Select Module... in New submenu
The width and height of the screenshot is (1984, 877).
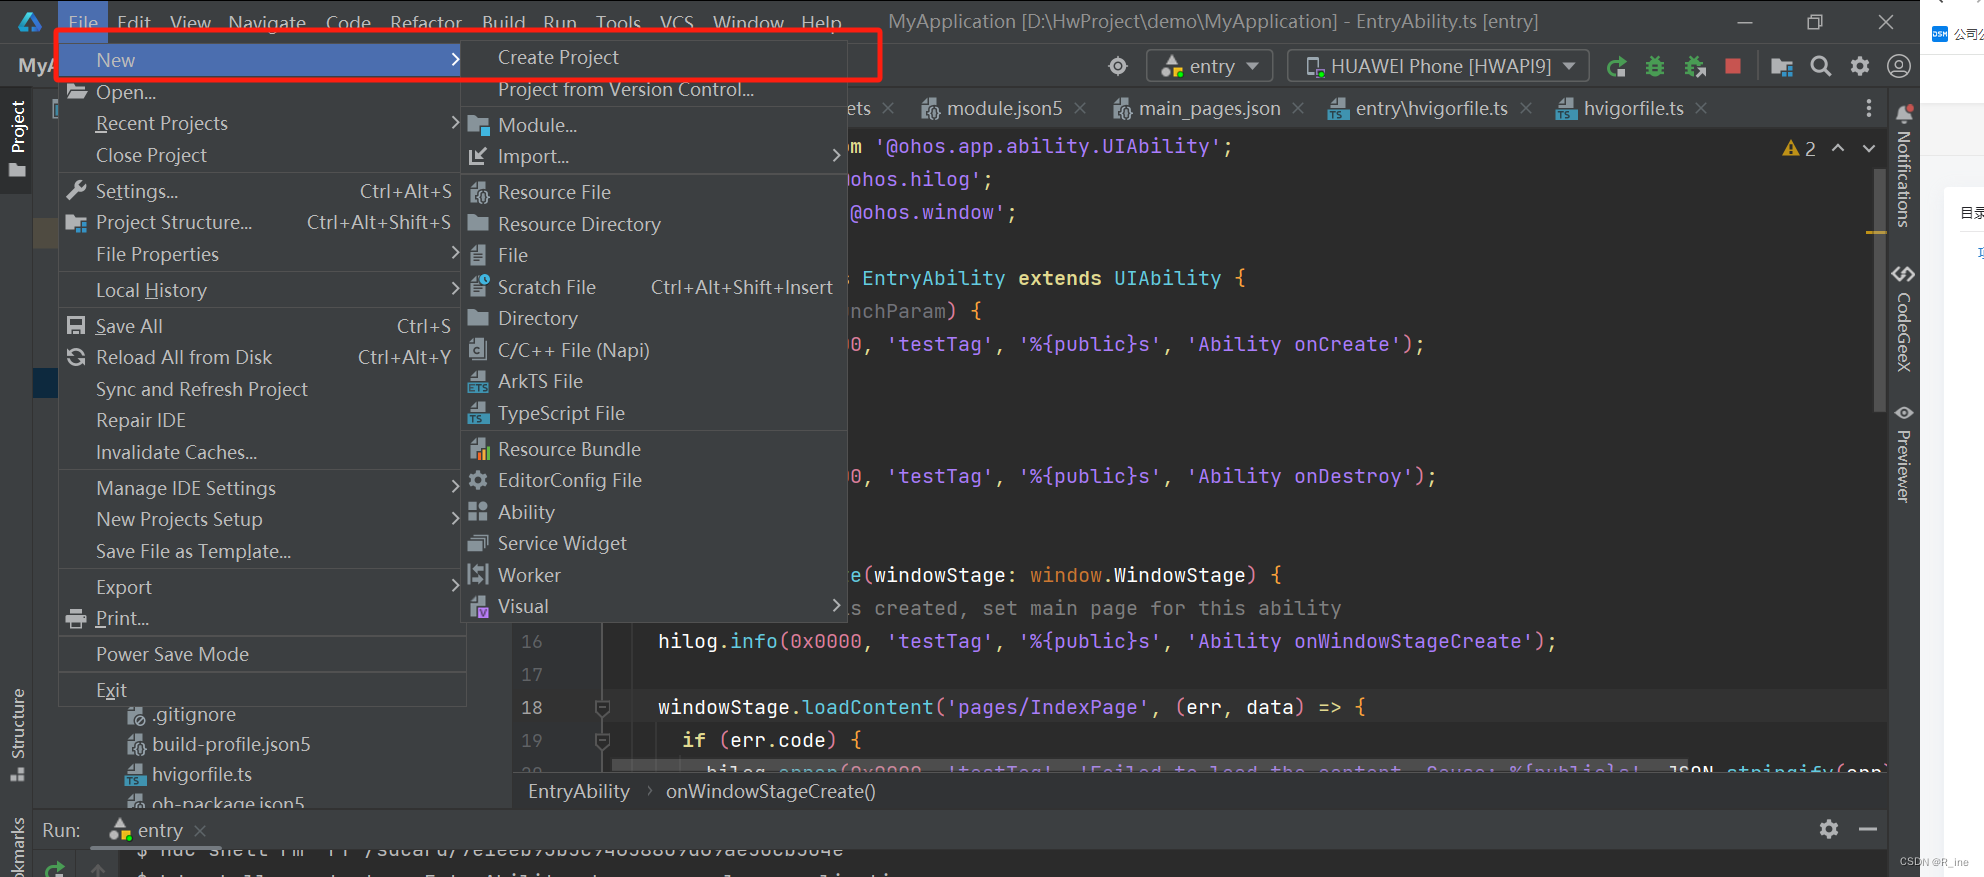coord(654,125)
